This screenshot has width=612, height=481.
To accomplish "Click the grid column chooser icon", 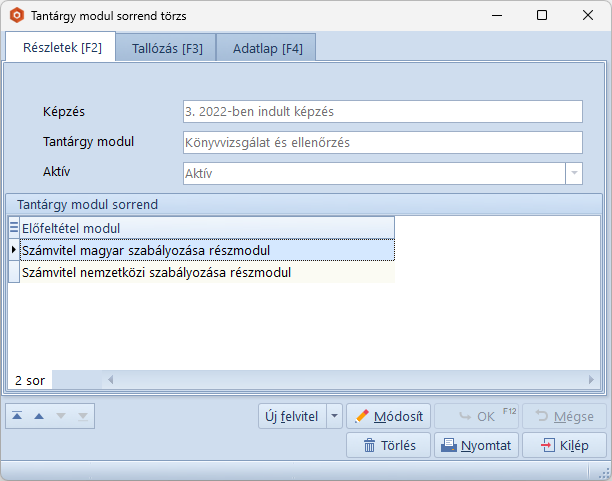I will click(x=14, y=227).
